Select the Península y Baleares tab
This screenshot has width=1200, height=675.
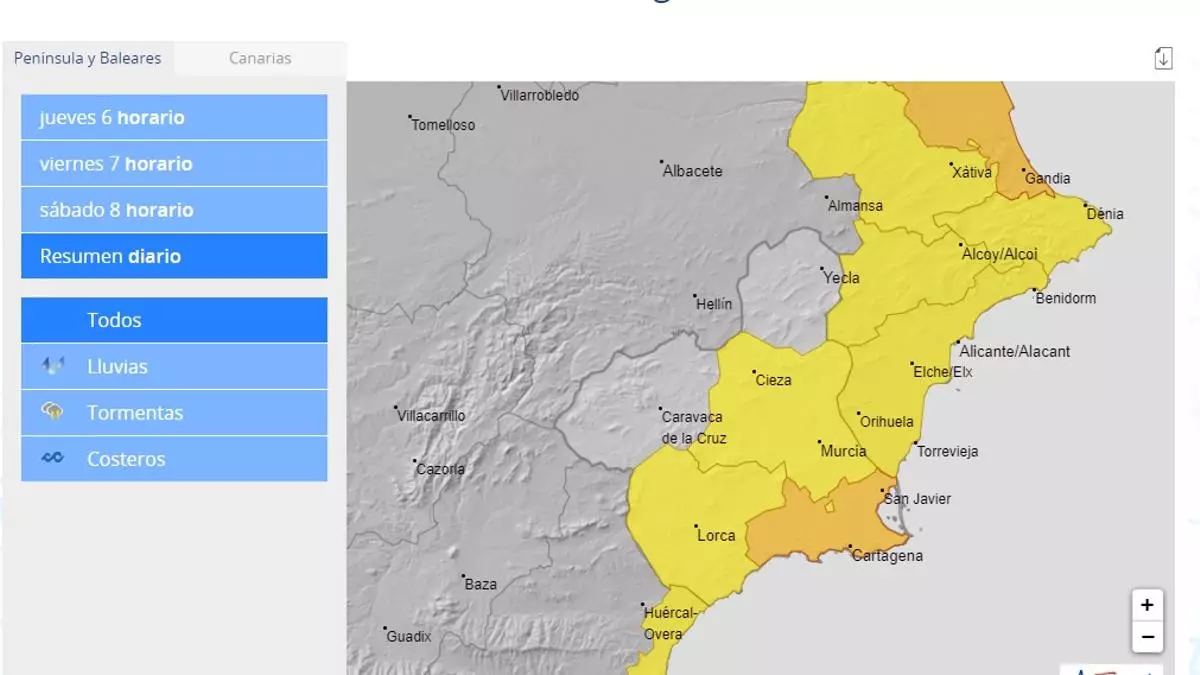coord(88,58)
